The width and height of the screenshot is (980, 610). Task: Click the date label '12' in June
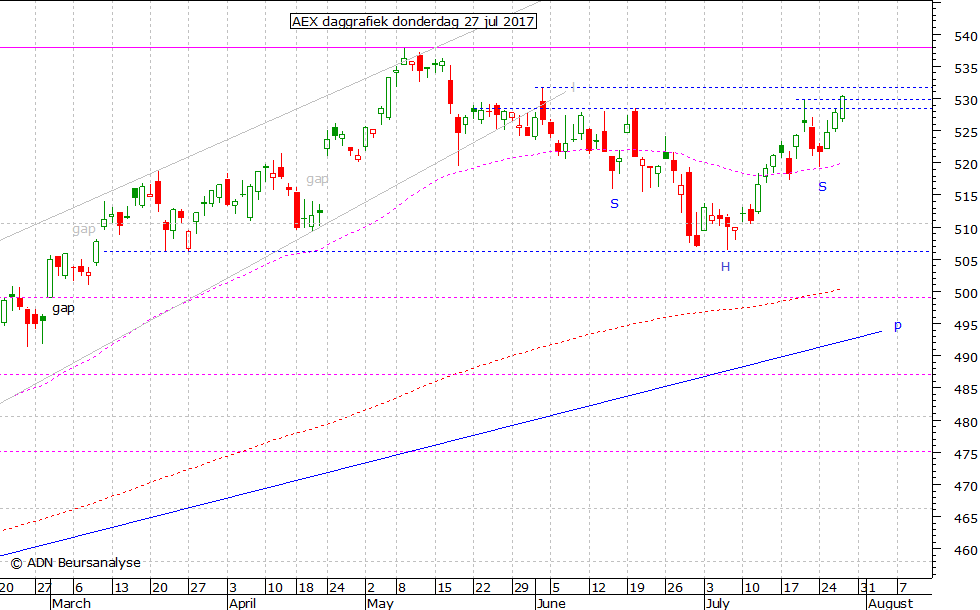pos(598,588)
